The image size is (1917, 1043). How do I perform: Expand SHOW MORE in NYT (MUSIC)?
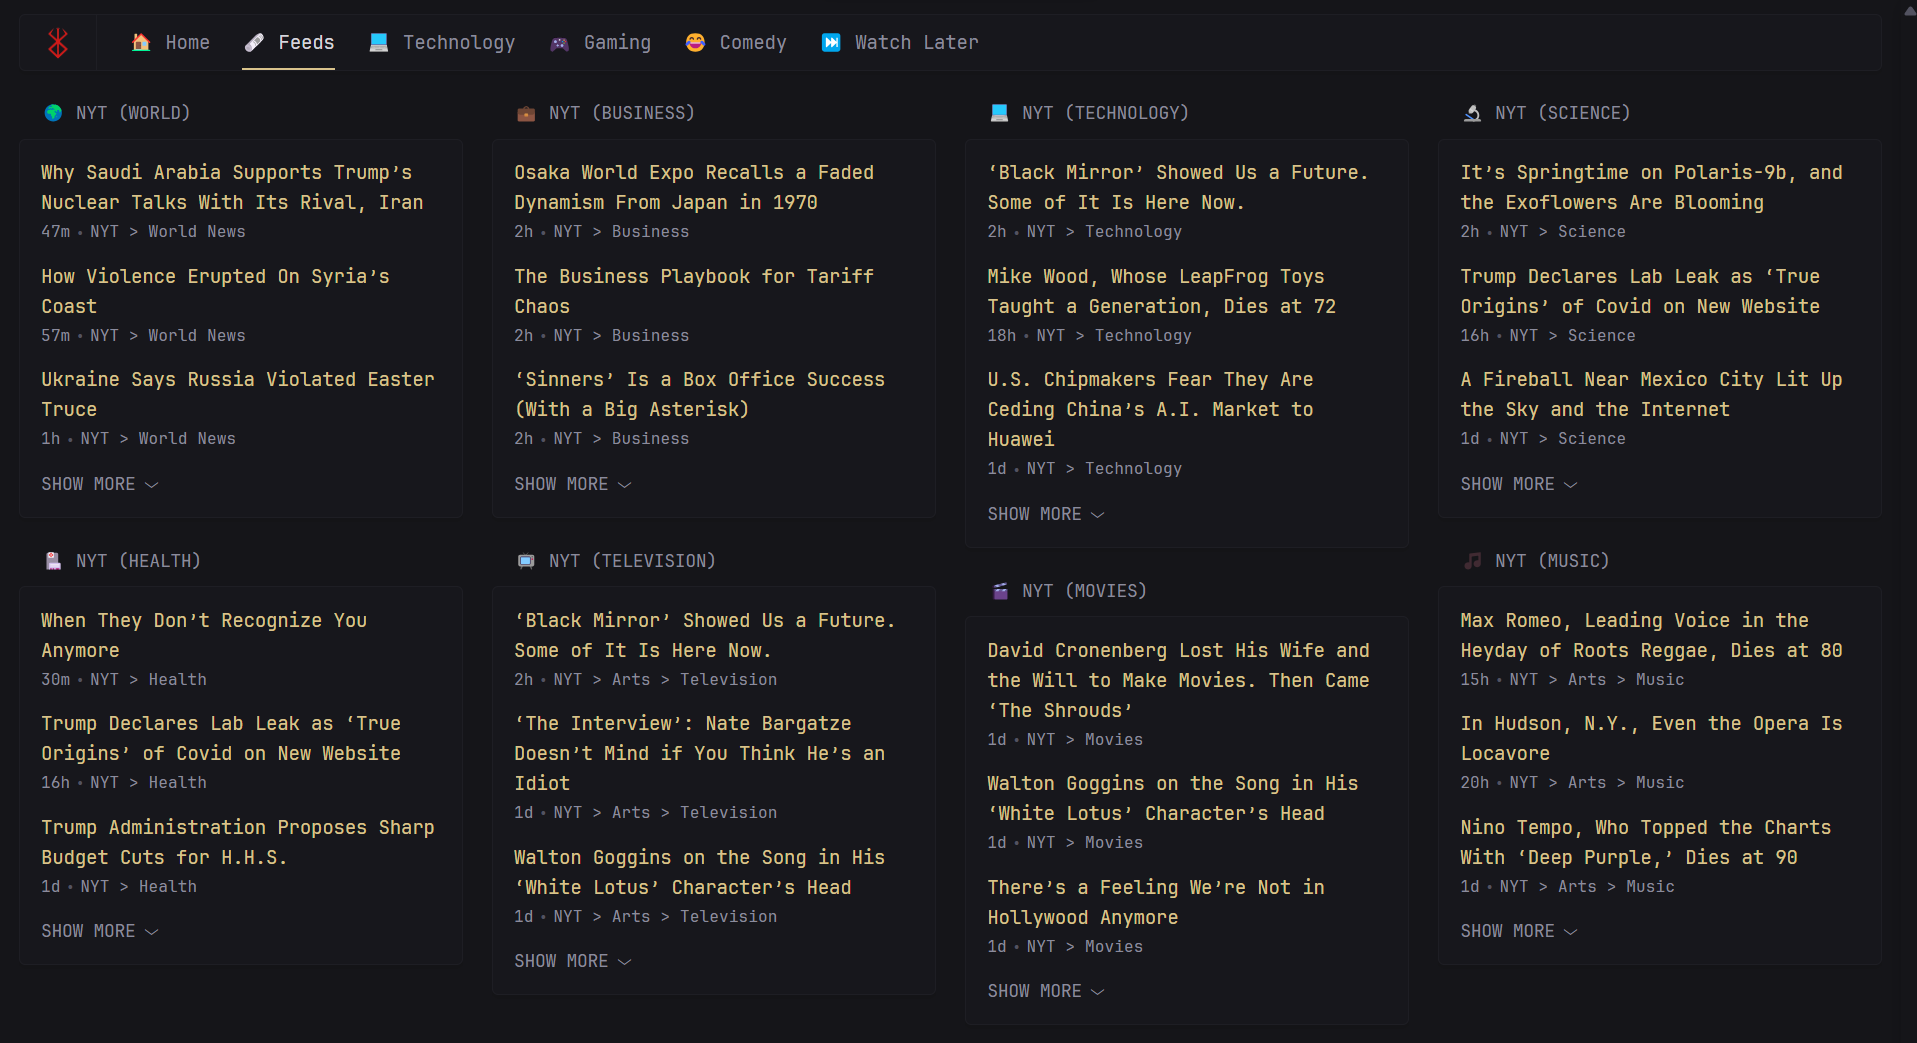(1519, 931)
